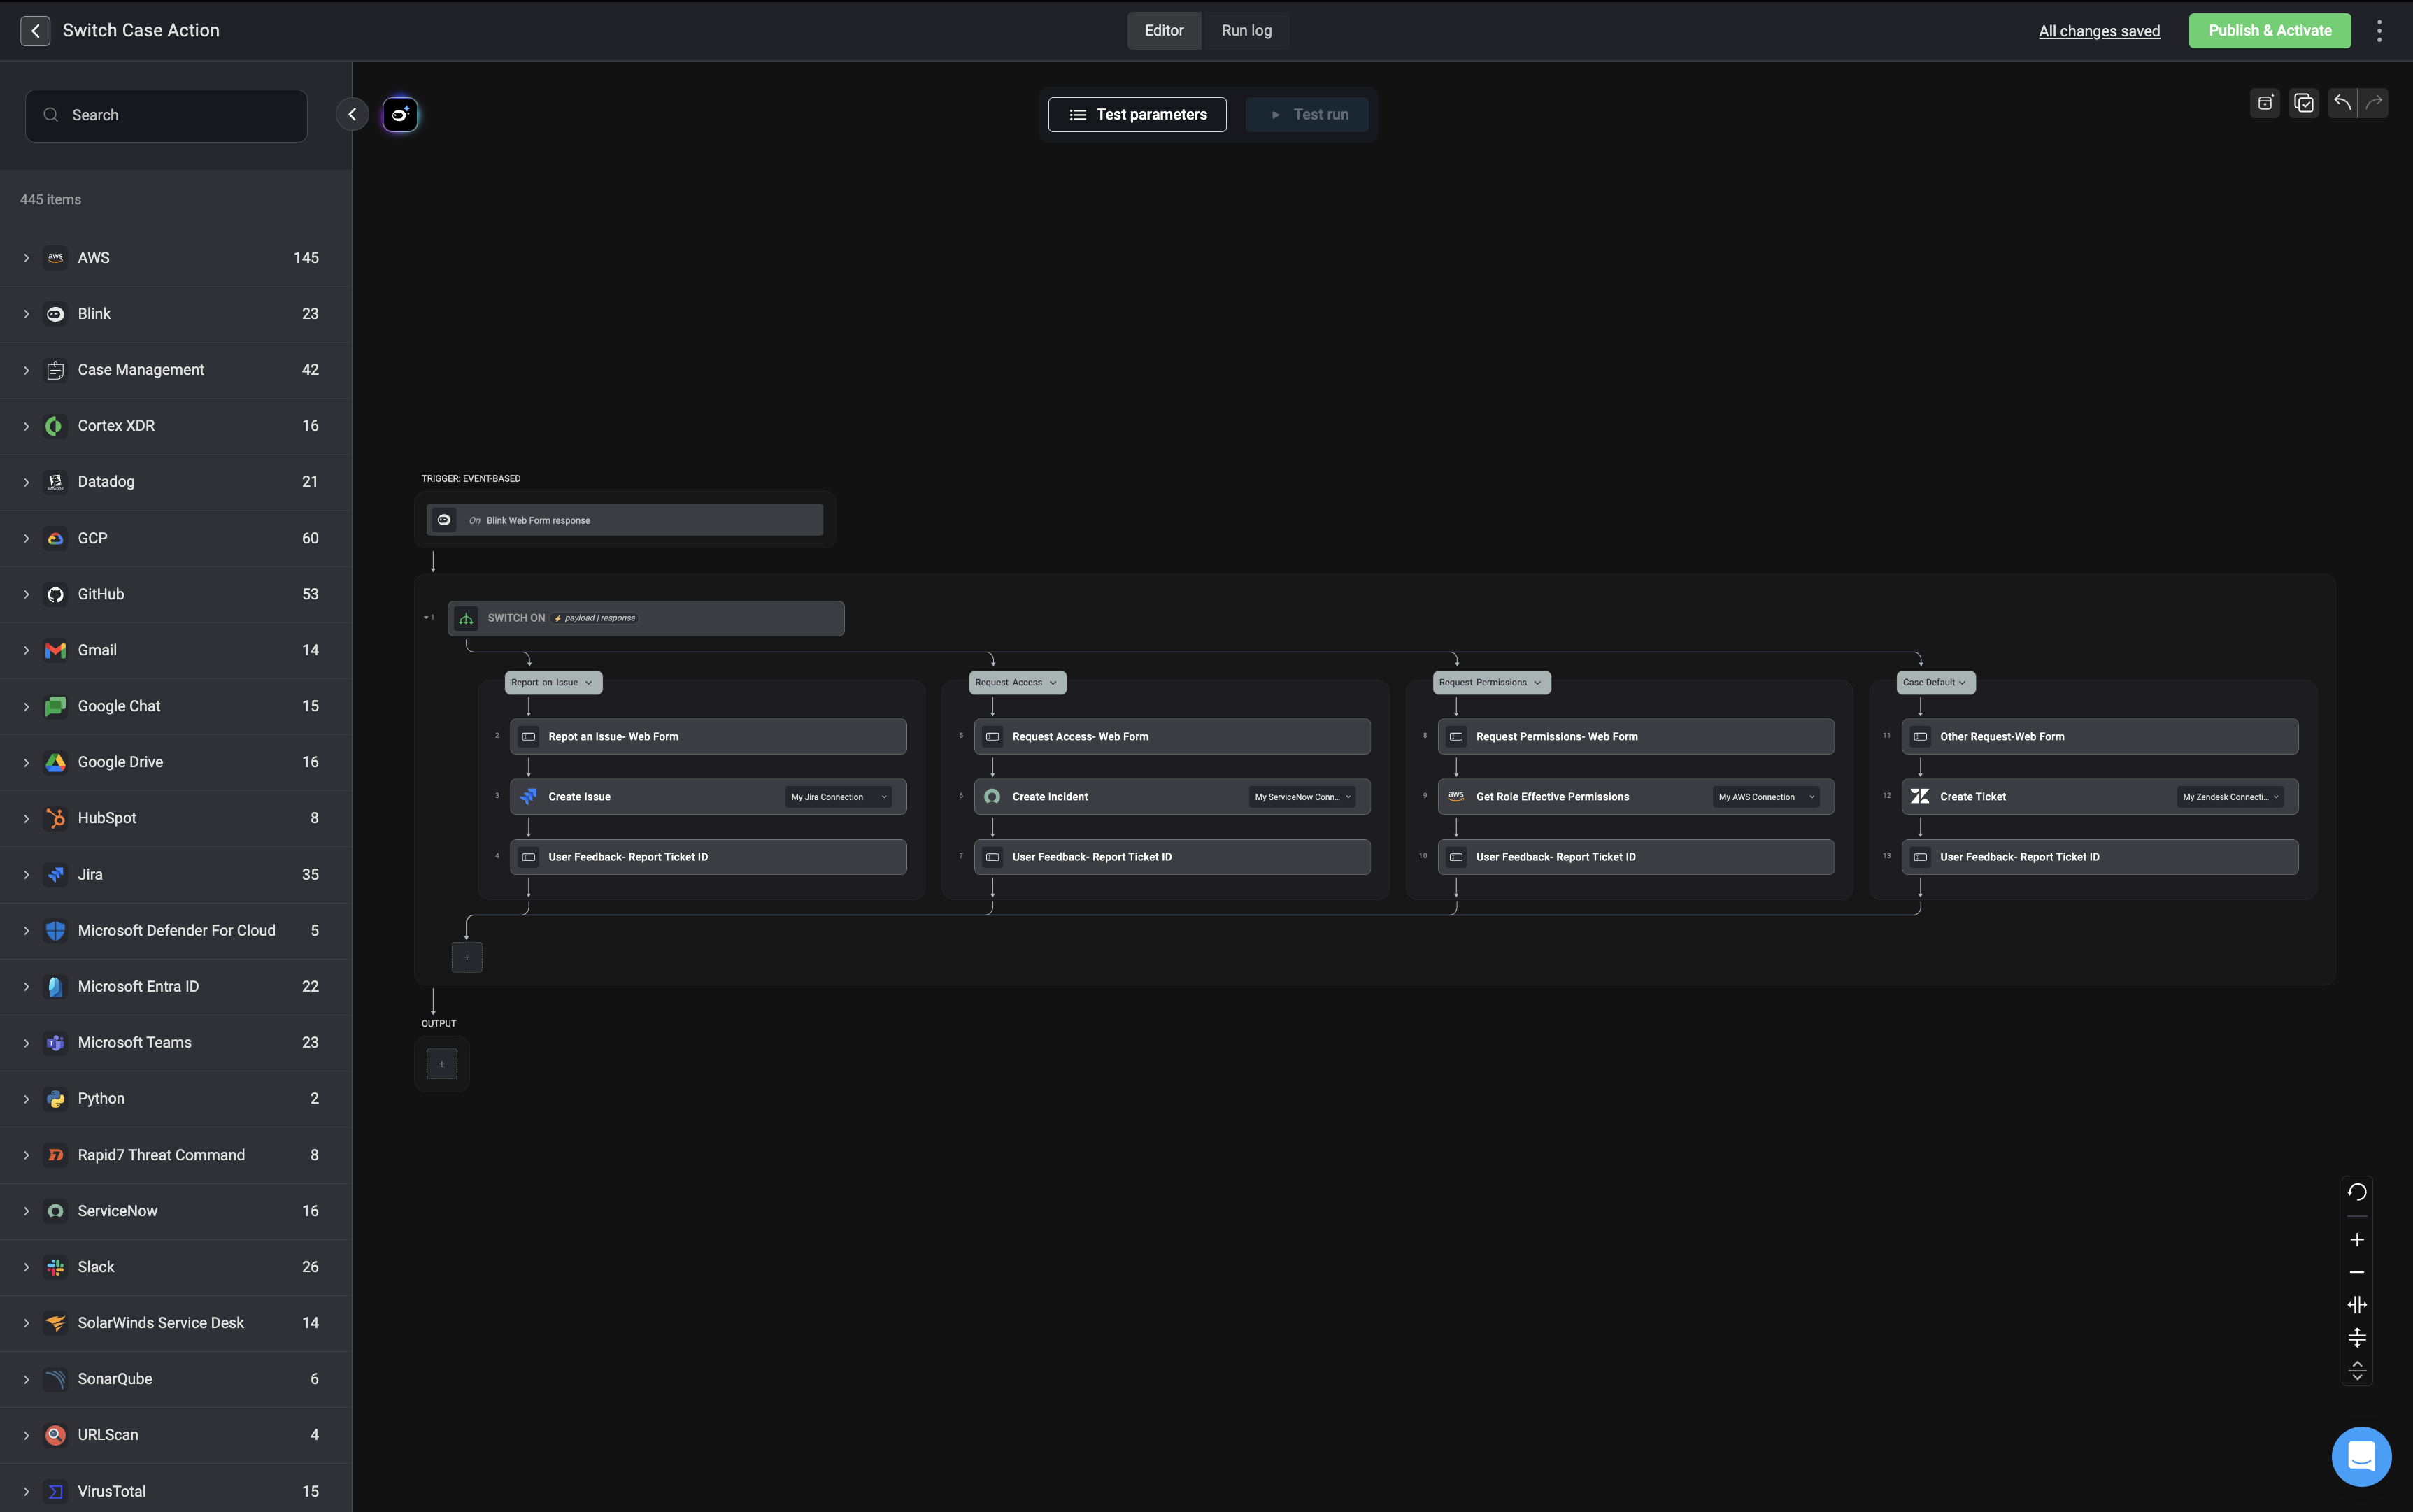
Task: Click the multi-select checkbox icon
Action: click(x=2304, y=102)
